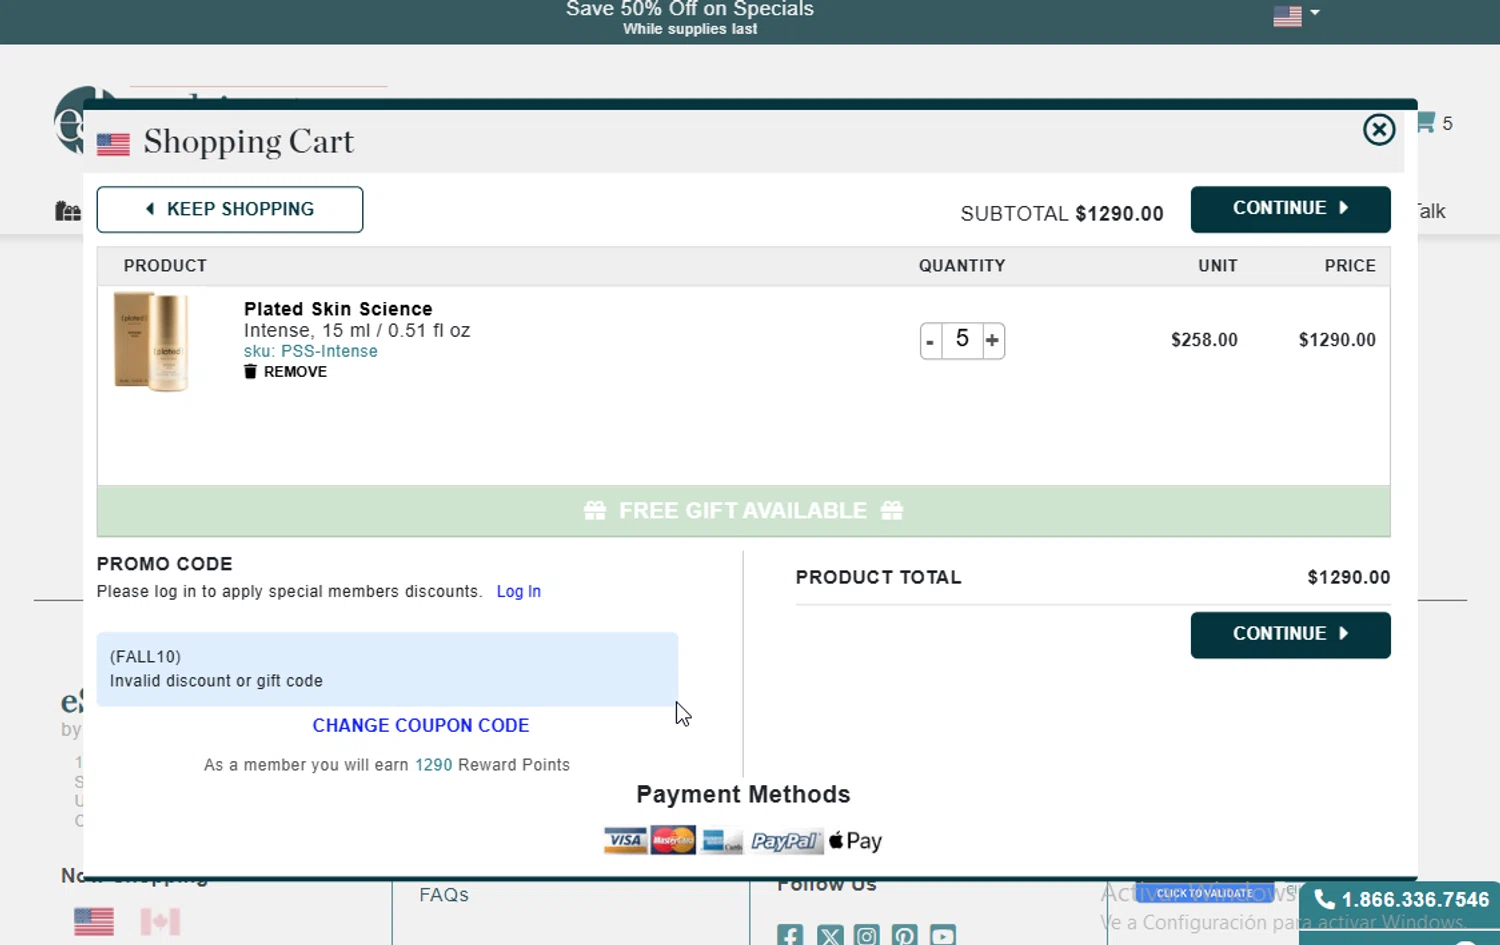The height and width of the screenshot is (945, 1500).
Task: Click the top CONTINUE button beside subtotal
Action: tap(1290, 209)
